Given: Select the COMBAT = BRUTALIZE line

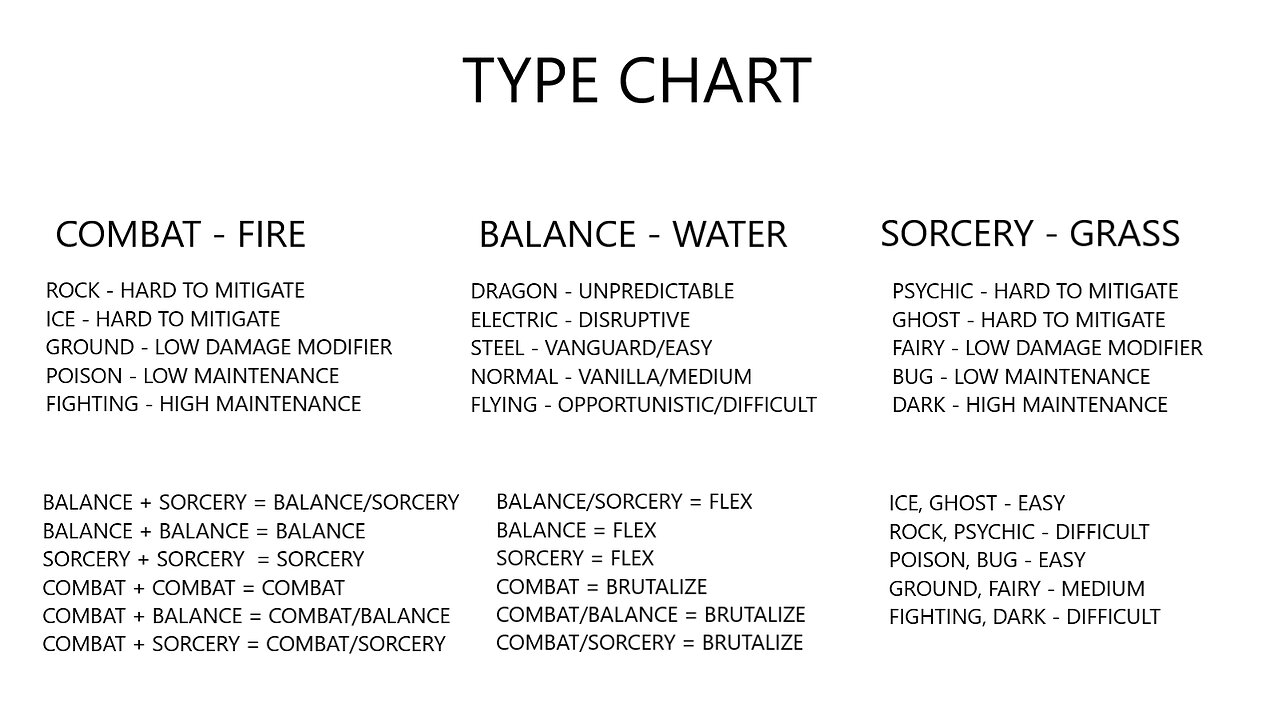Looking at the screenshot, I should coord(601,587).
